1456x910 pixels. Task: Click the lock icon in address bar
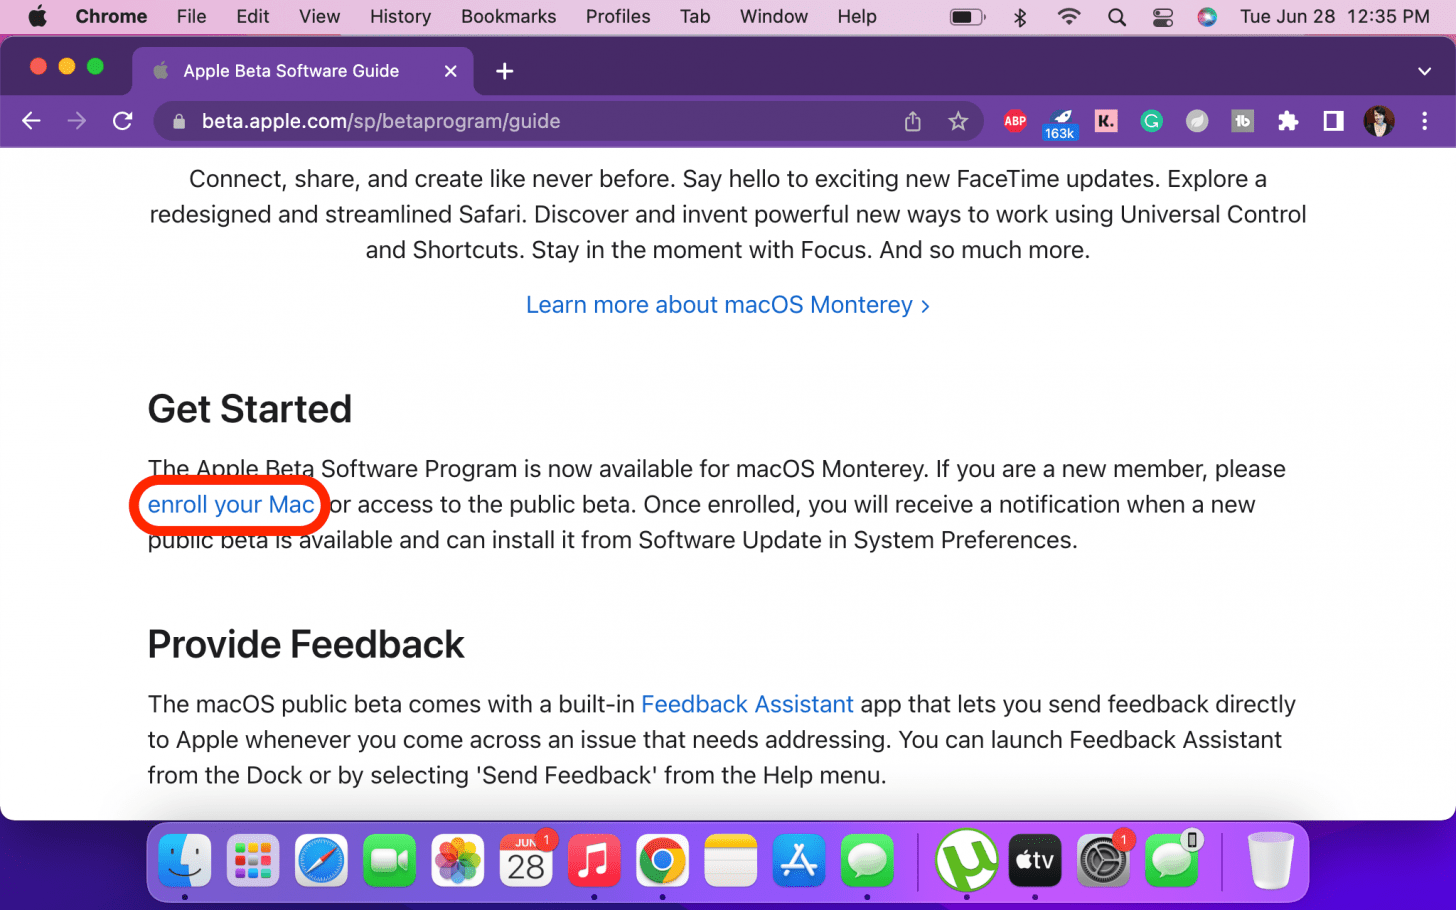pyautogui.click(x=179, y=121)
